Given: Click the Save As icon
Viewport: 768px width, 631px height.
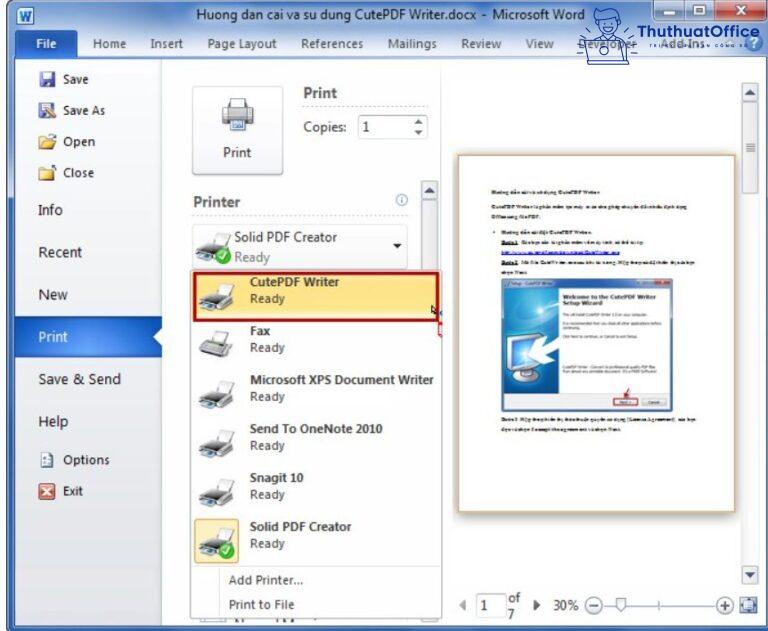Looking at the screenshot, I should [47, 110].
